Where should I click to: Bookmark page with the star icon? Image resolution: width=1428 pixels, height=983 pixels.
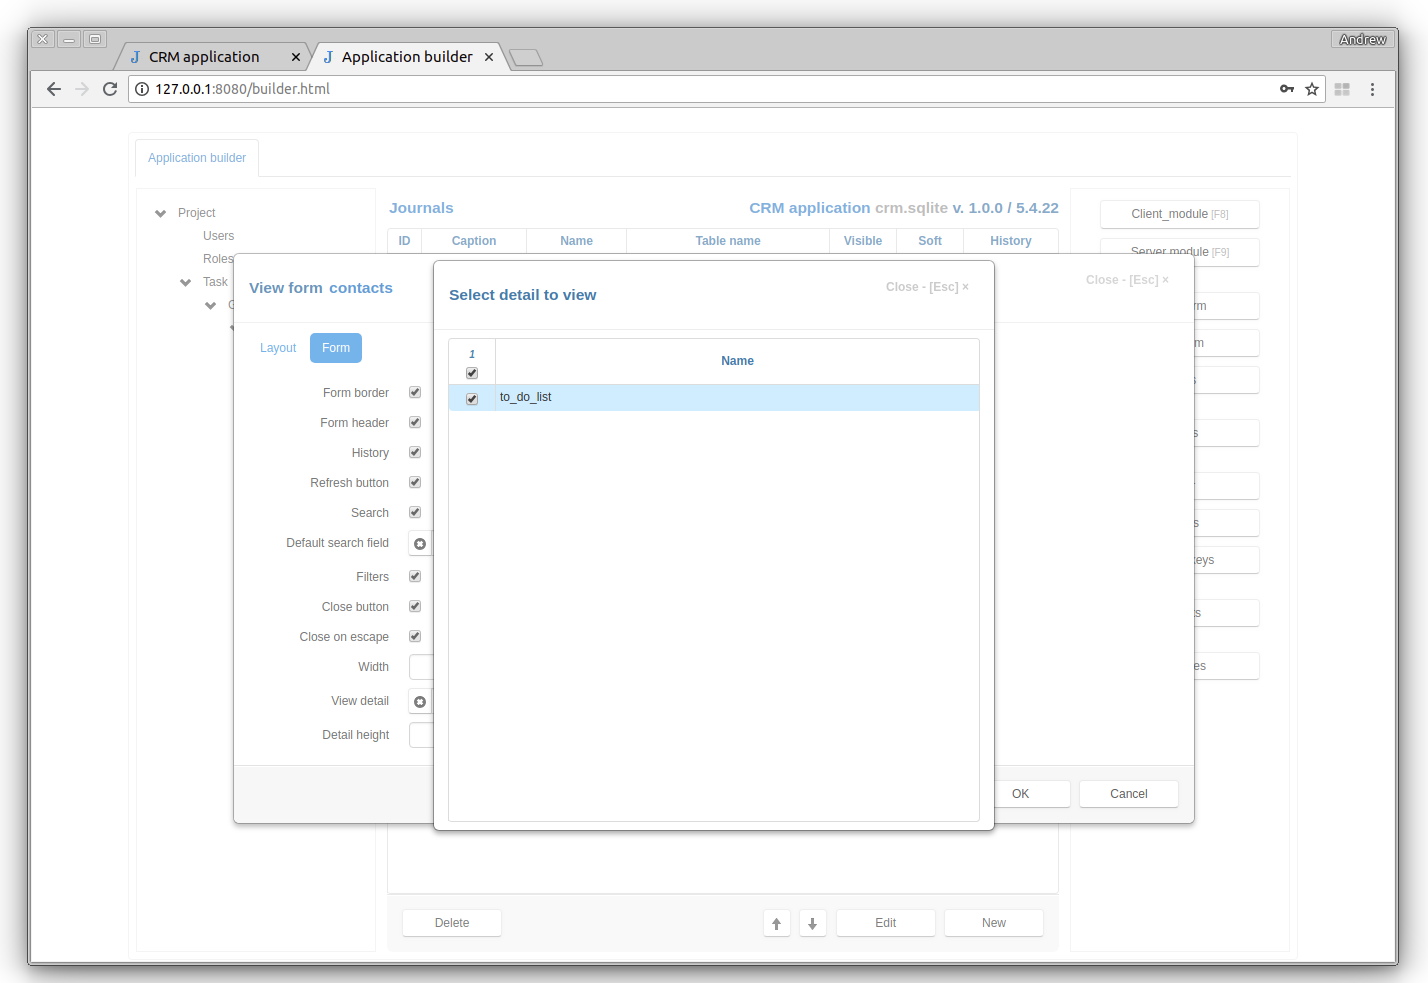click(x=1312, y=89)
